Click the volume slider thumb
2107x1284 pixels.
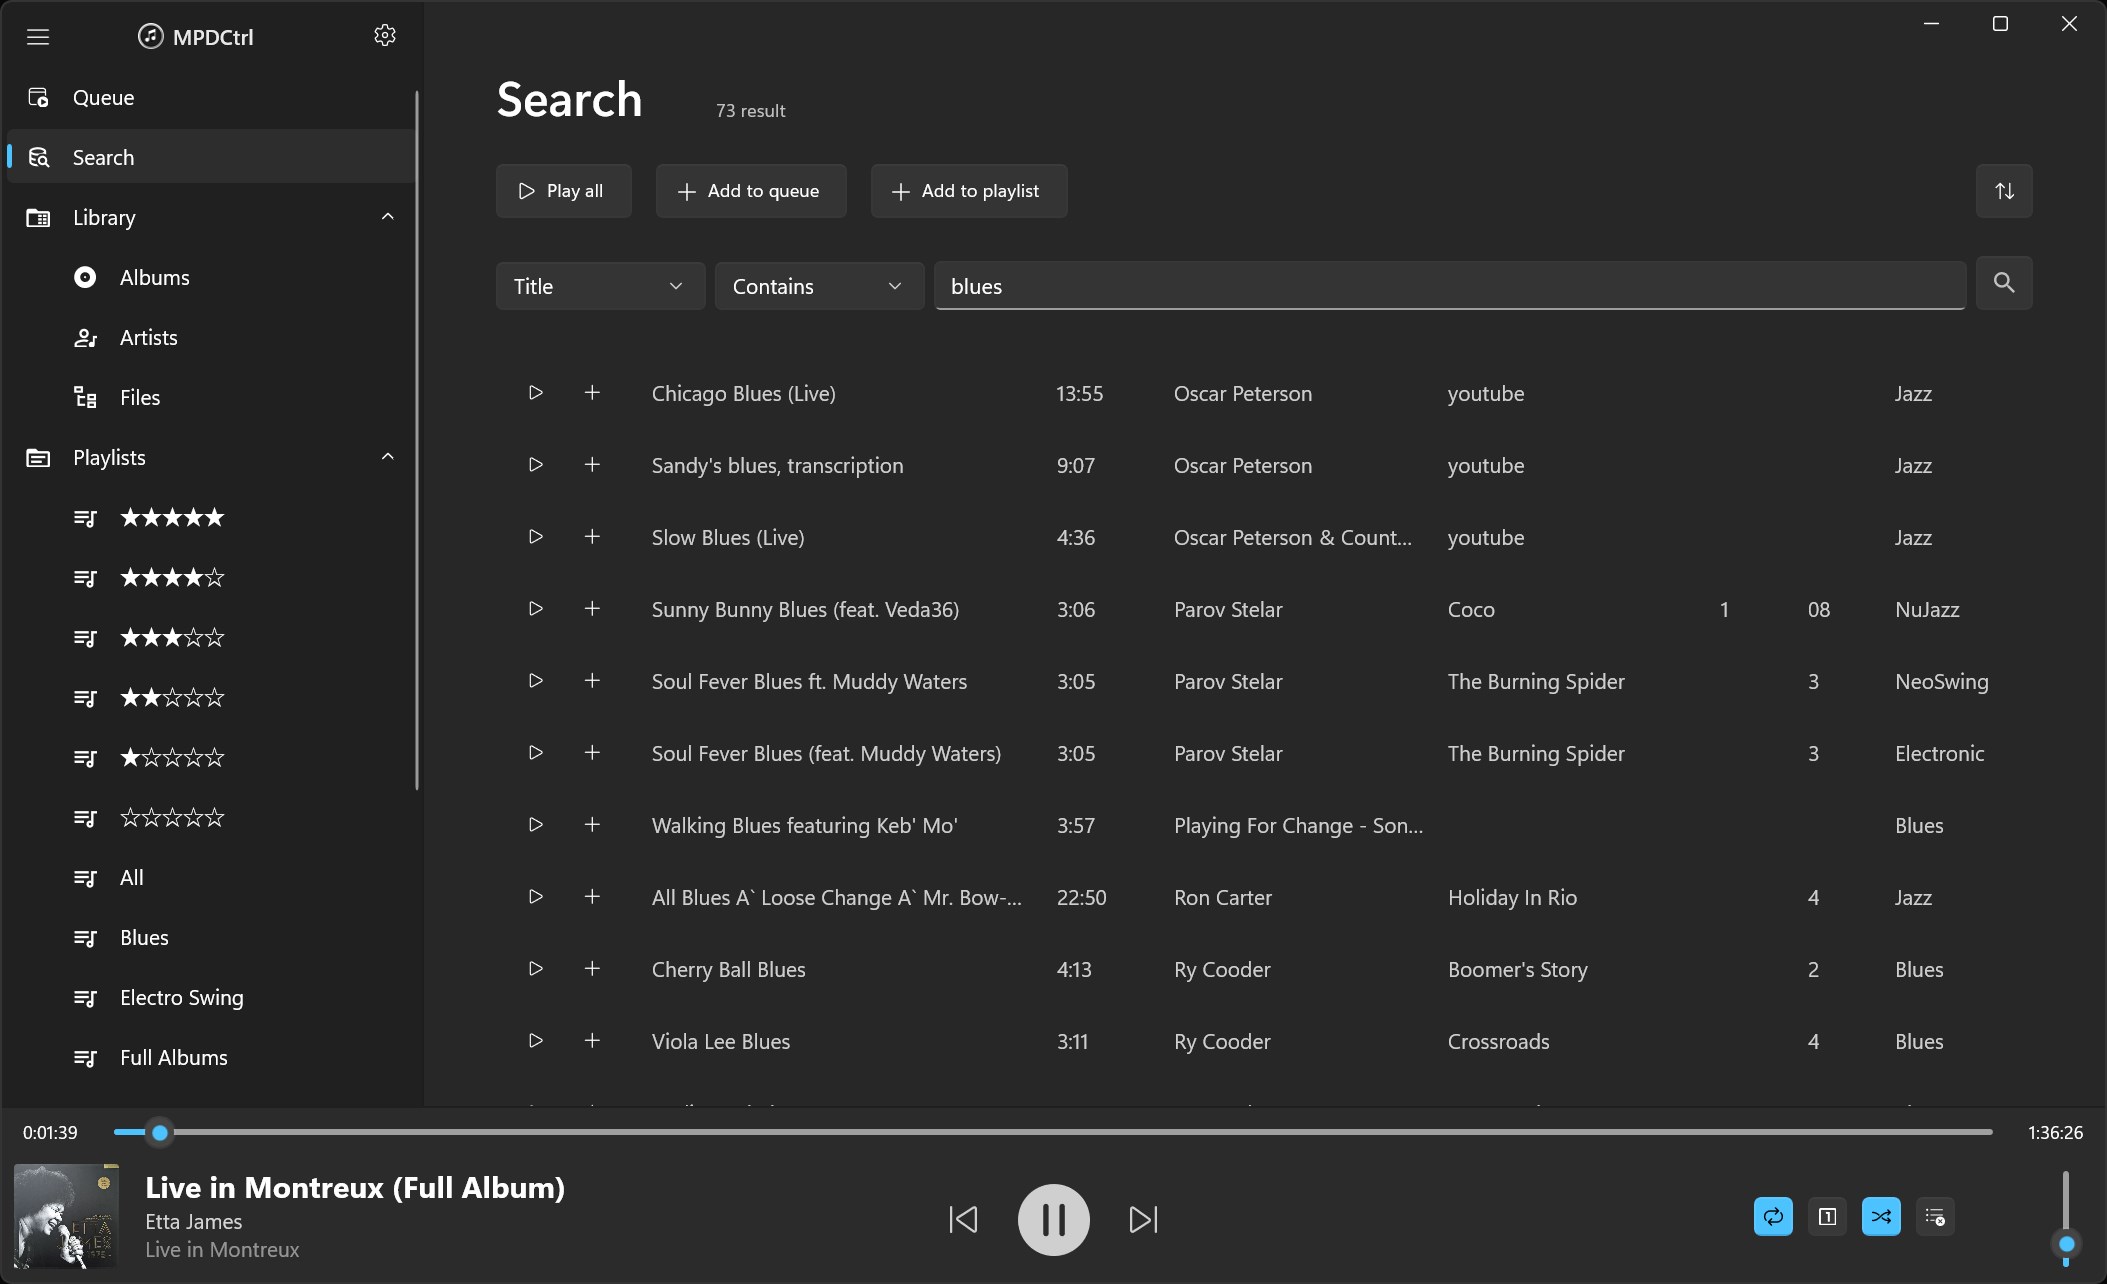(2066, 1244)
